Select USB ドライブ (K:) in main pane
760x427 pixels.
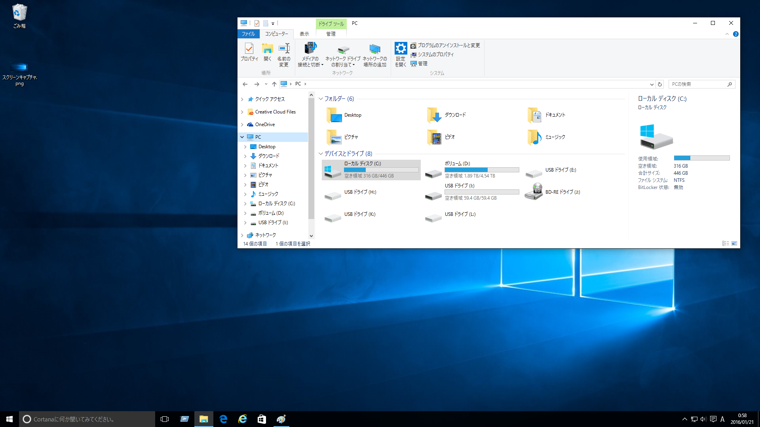[x=350, y=215]
